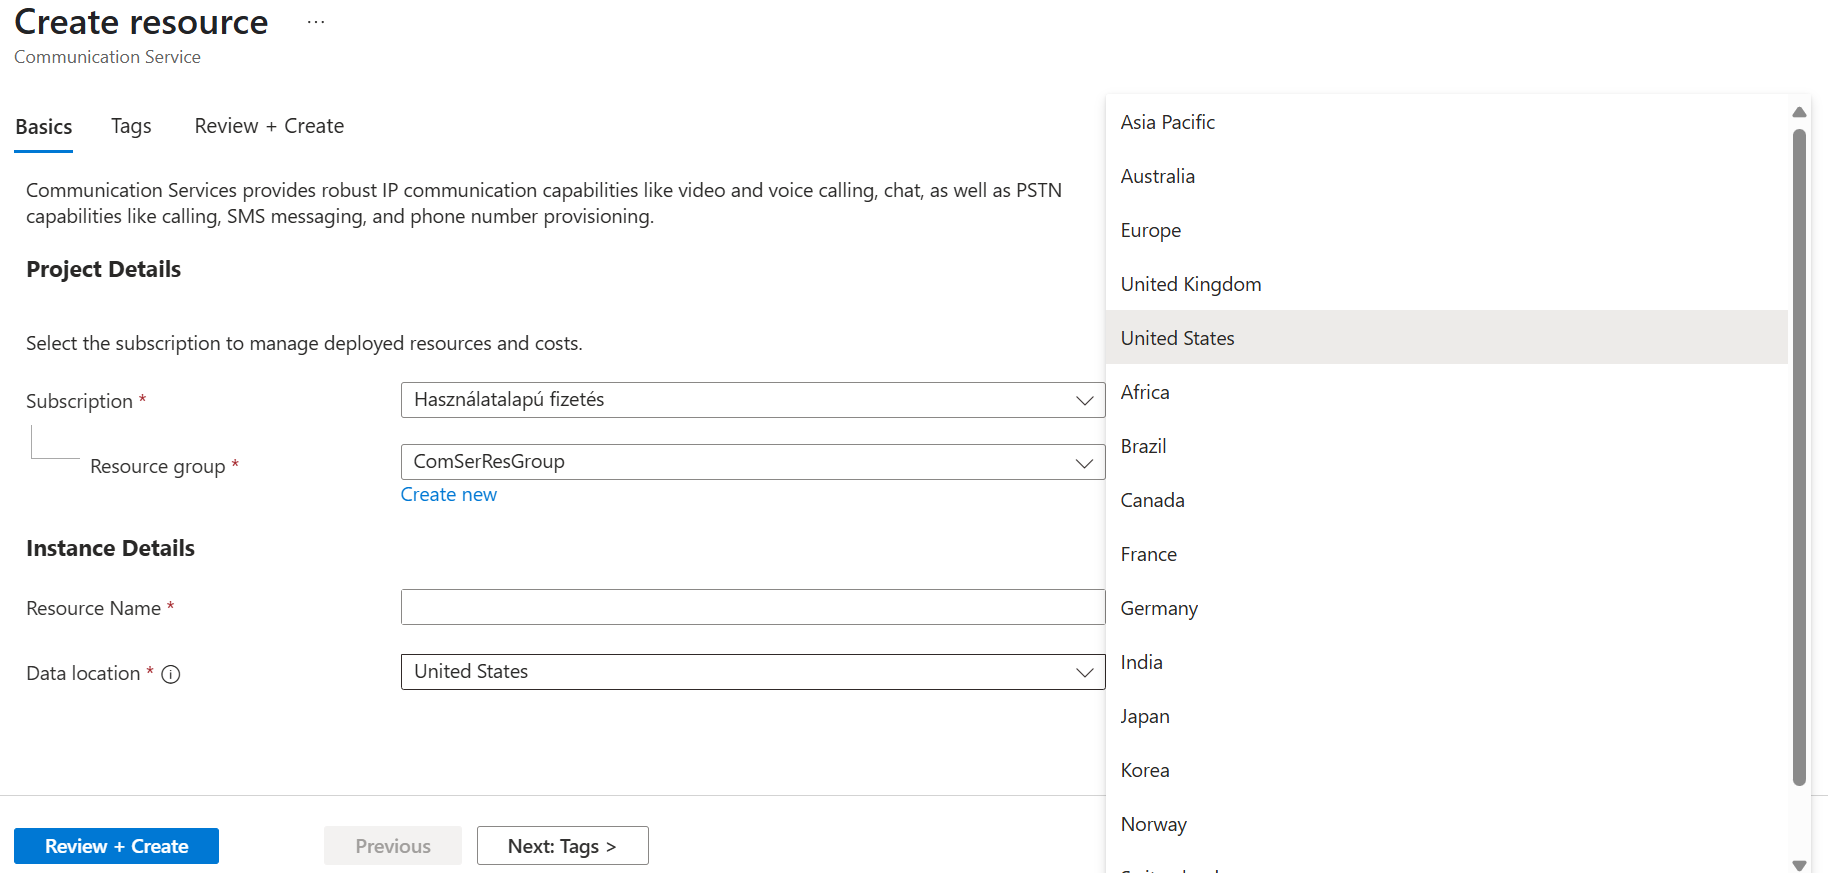Expand the Subscription dropdown
Viewport: 1828px width, 873px height.
pyautogui.click(x=753, y=400)
